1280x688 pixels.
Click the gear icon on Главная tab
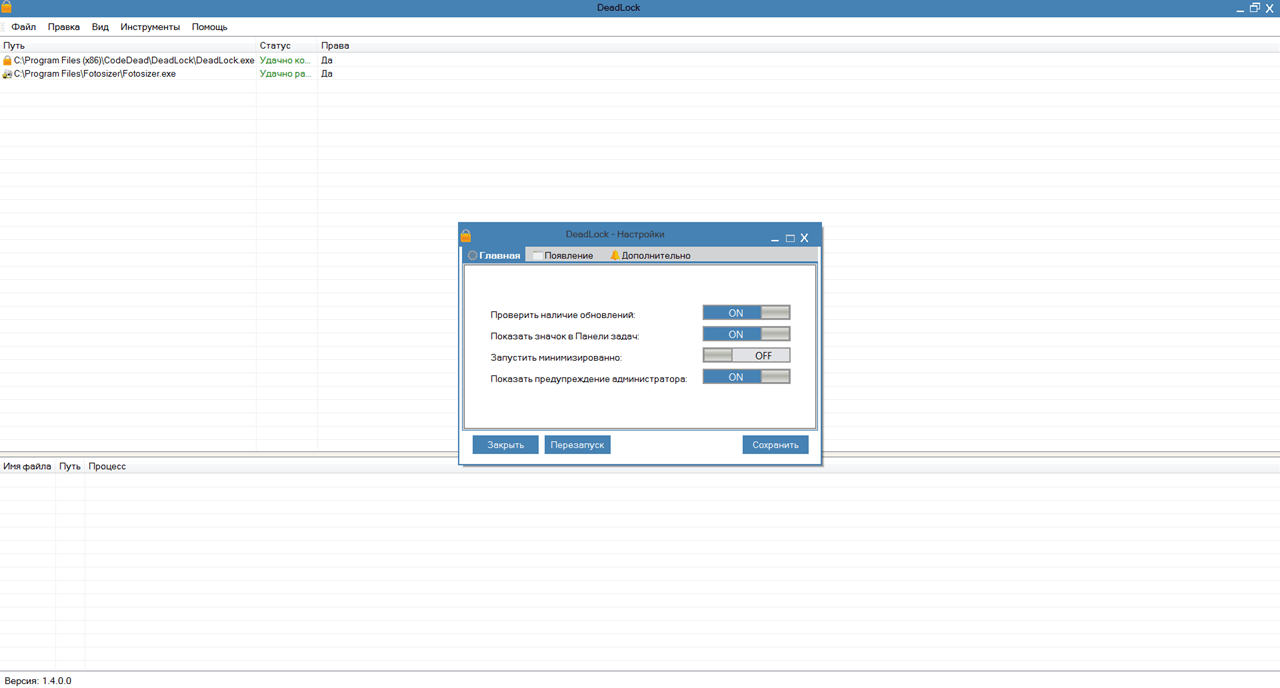click(x=473, y=256)
